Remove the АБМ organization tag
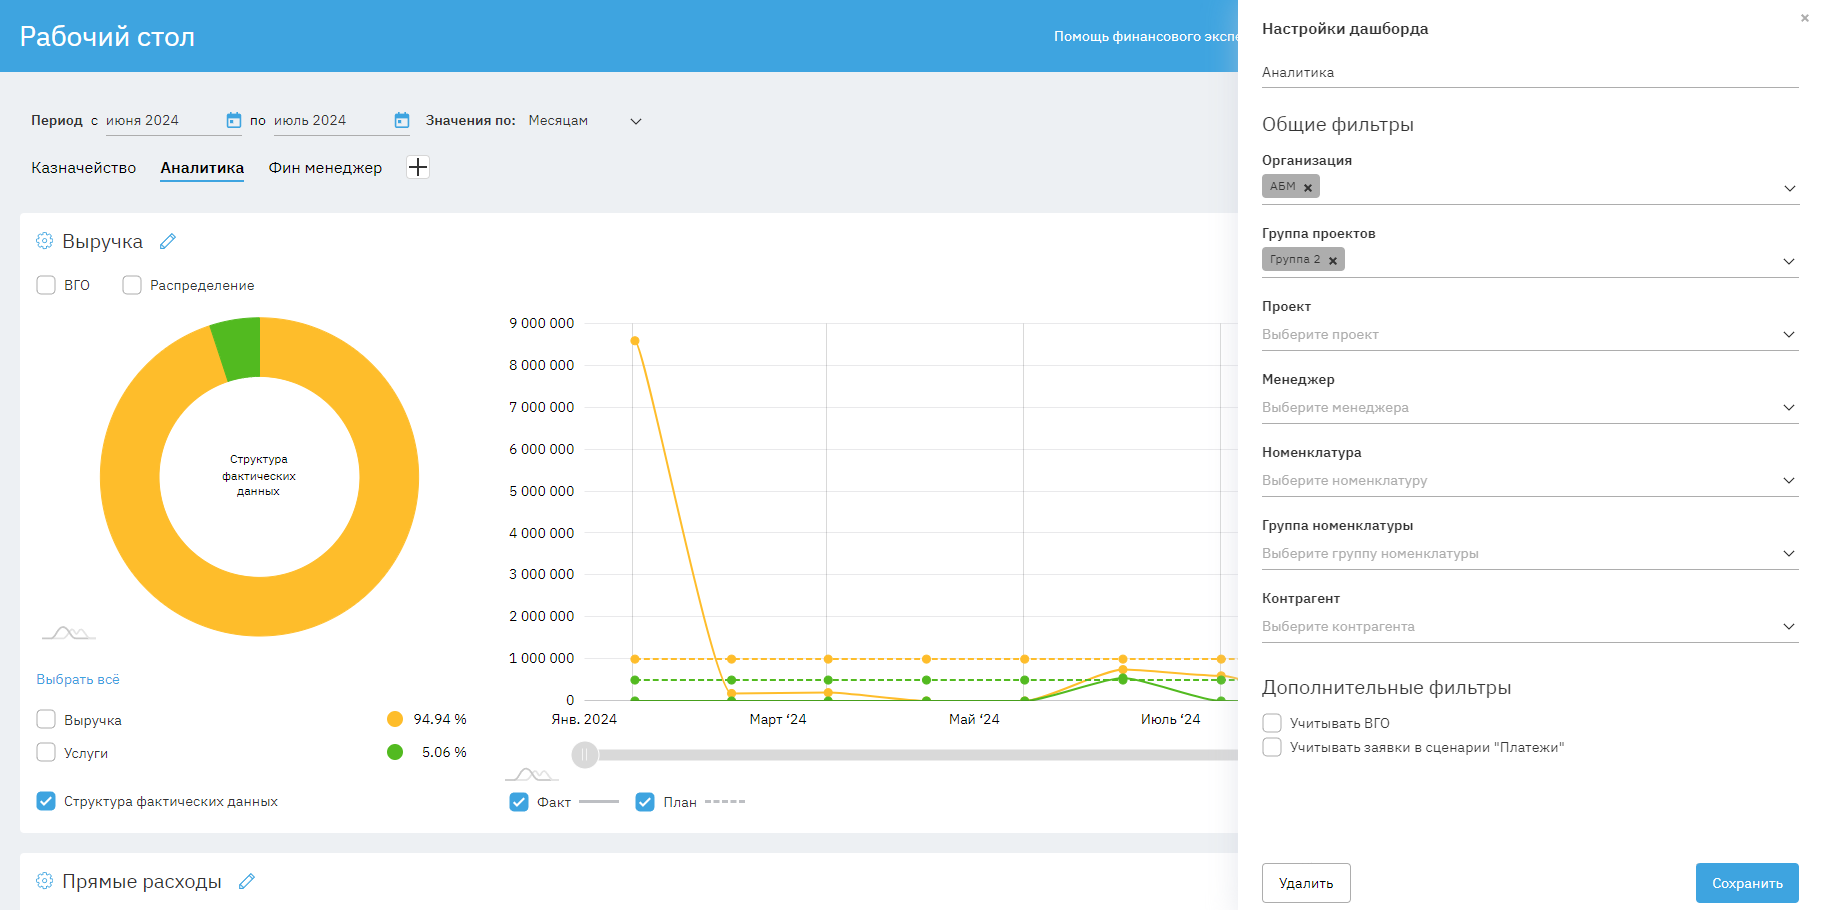Screen dimensions: 1822x910 tap(1307, 188)
